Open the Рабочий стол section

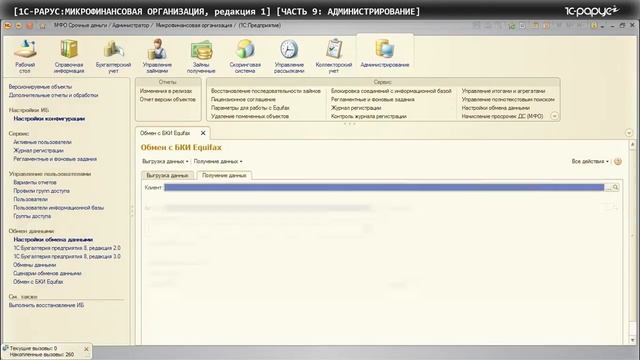[25, 56]
